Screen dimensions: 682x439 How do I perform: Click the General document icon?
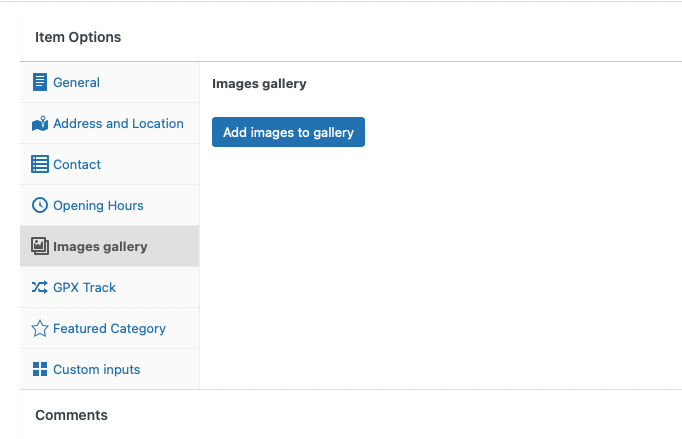pos(40,82)
